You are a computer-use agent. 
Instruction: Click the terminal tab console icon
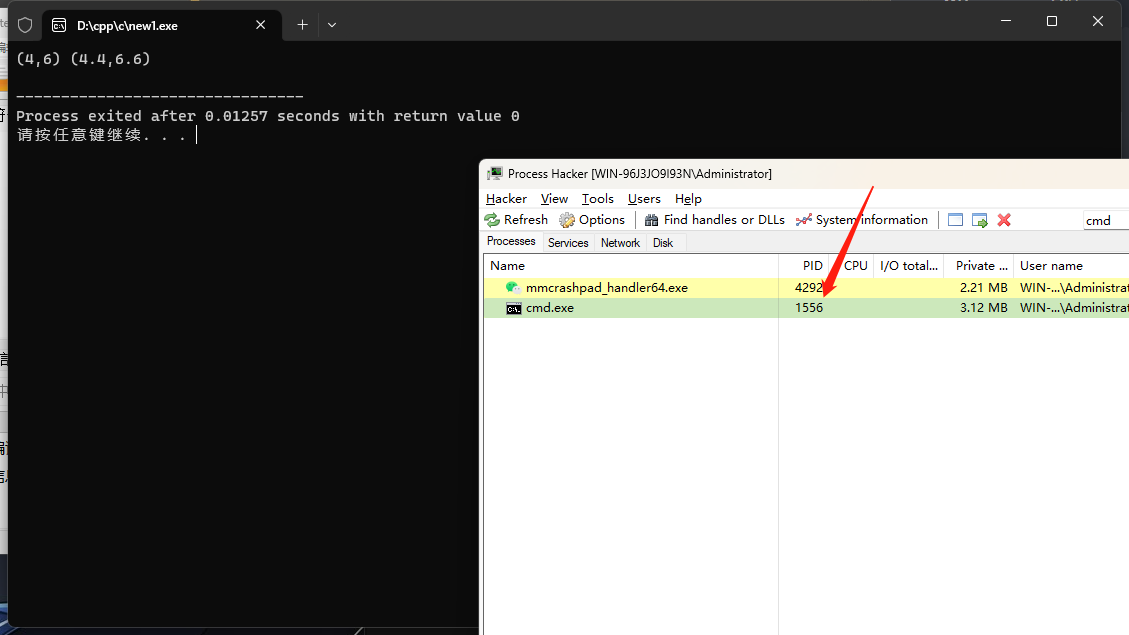coord(59,25)
